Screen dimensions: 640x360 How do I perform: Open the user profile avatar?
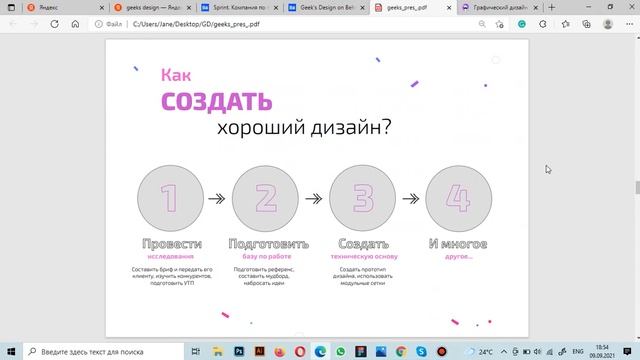point(608,24)
